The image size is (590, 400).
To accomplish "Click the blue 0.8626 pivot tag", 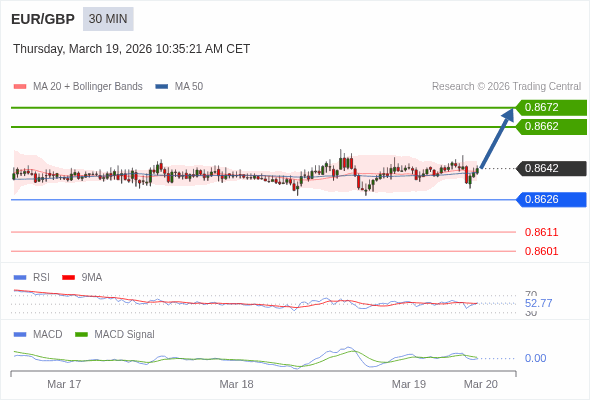I will point(551,199).
